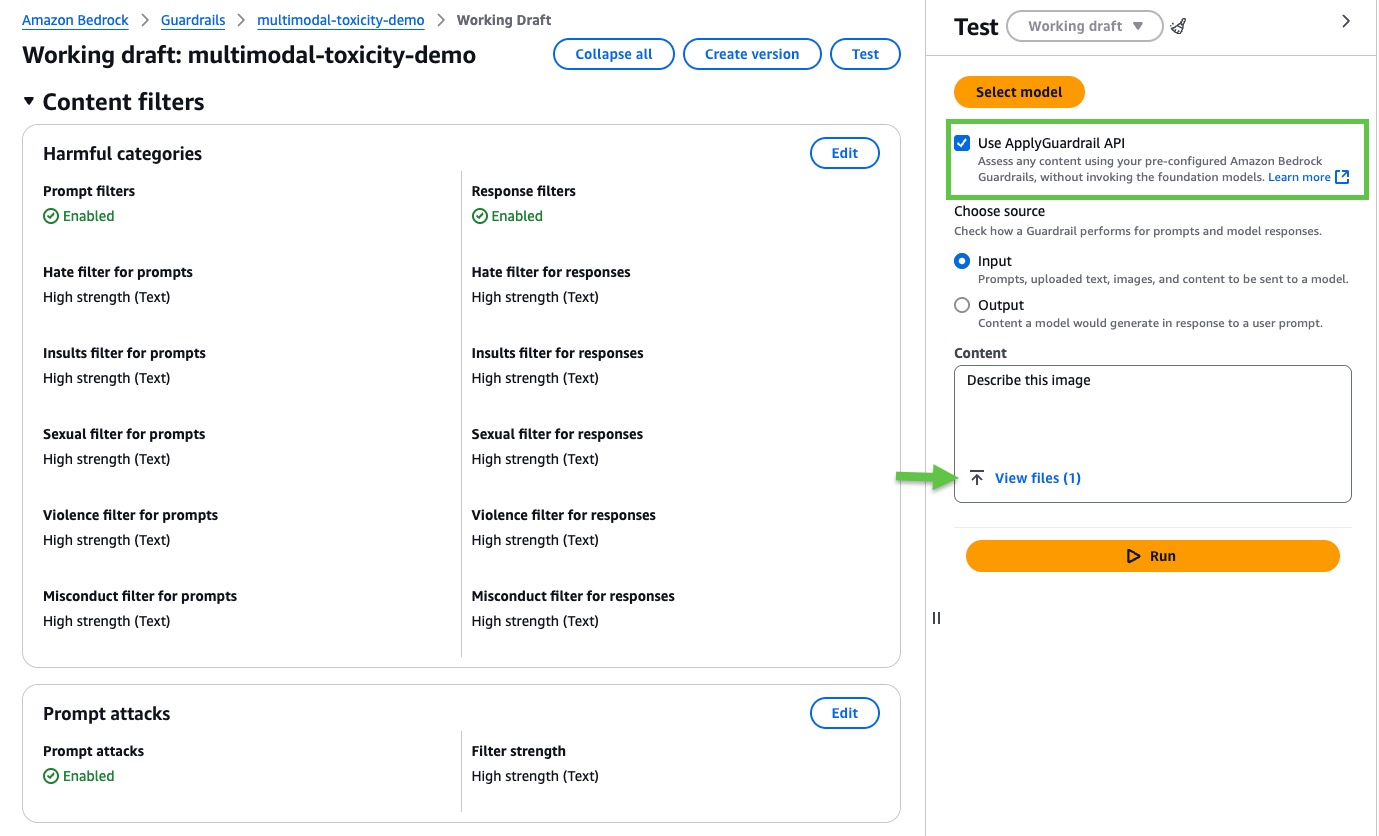Click the Response filters Enabled check icon
The width and height of the screenshot is (1379, 836).
pos(480,216)
